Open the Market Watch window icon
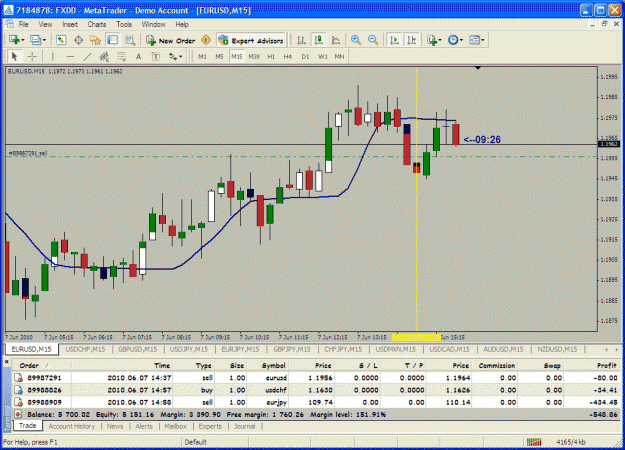Screen dimensions: 625x450 (61, 40)
